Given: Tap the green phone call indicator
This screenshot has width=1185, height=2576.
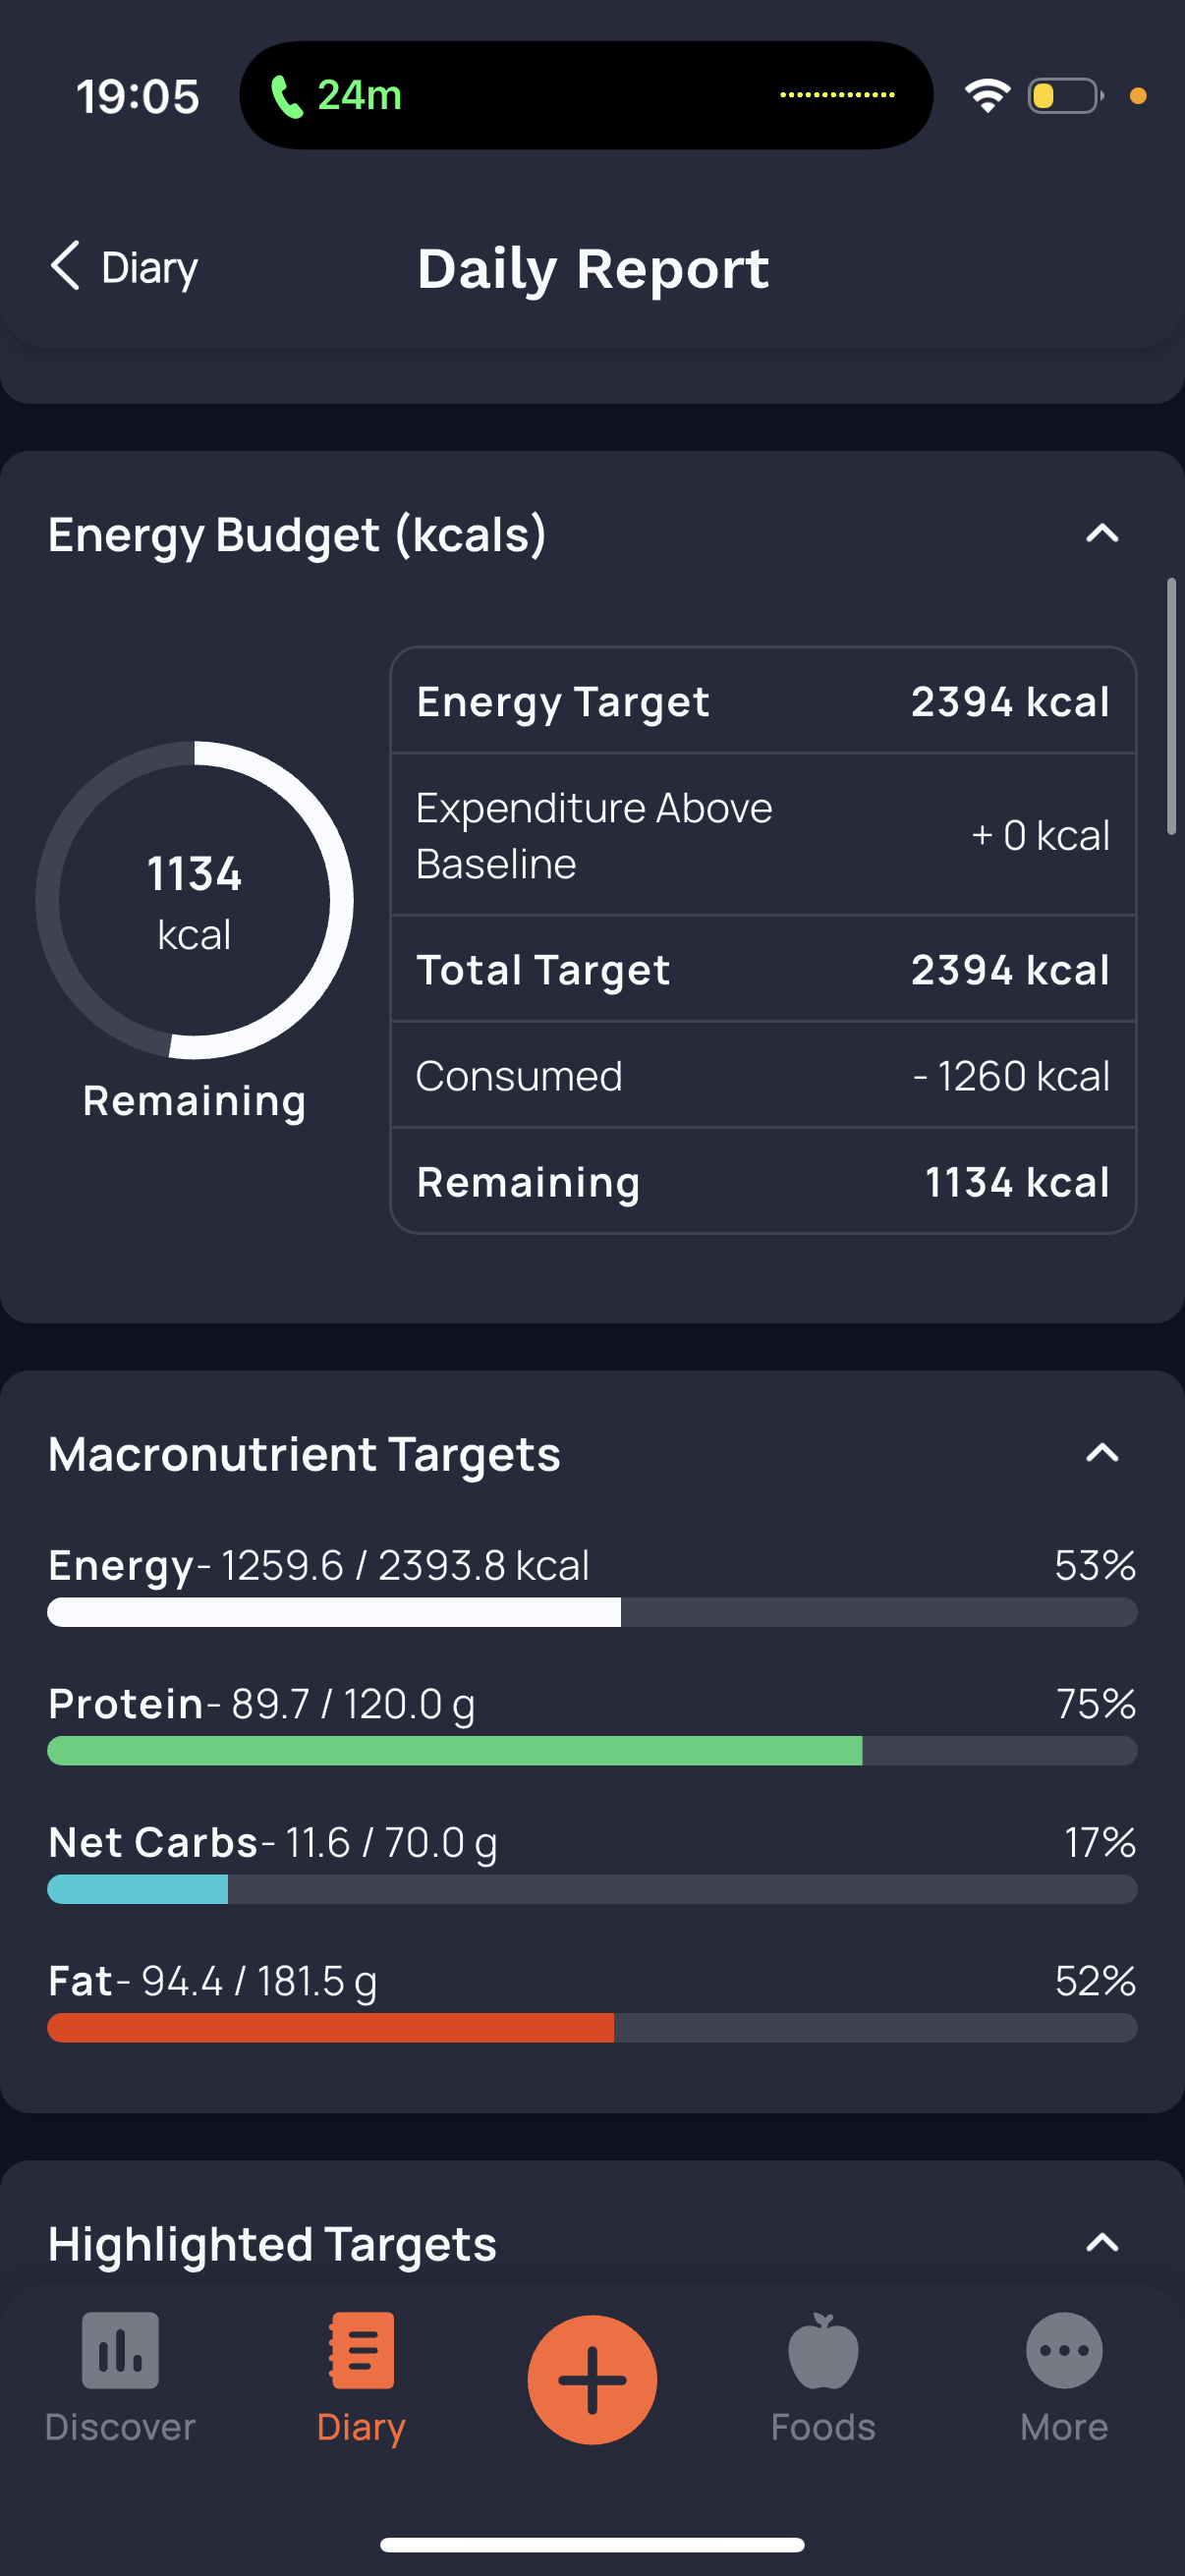Looking at the screenshot, I should tap(286, 96).
